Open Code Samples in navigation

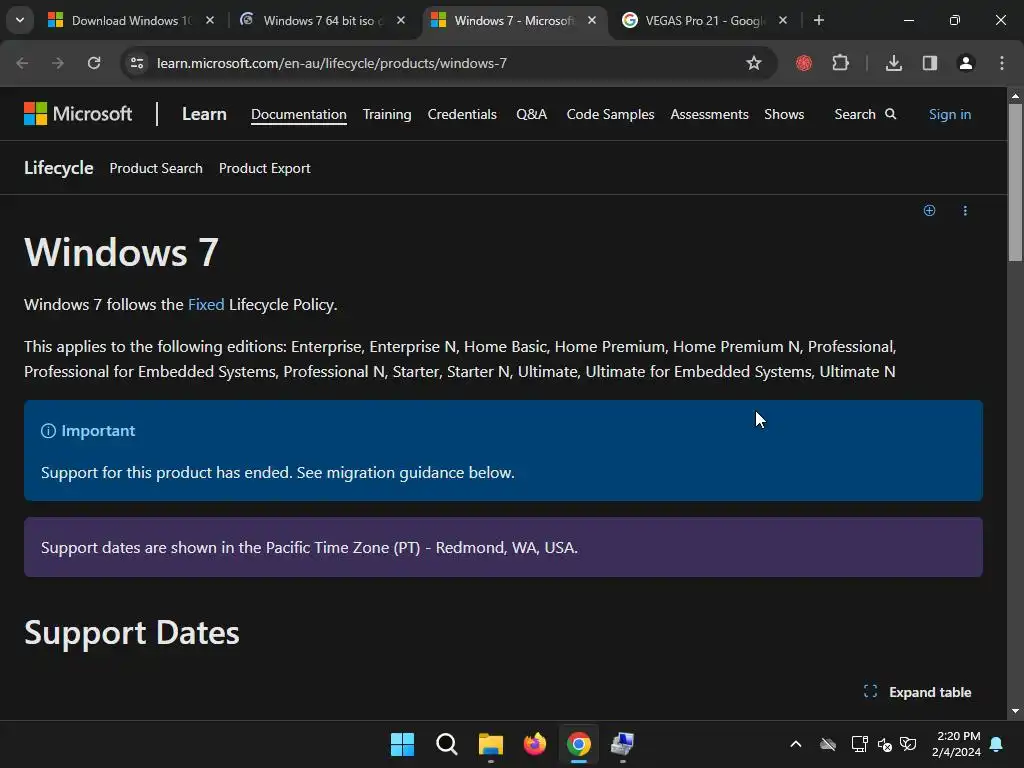pos(610,114)
